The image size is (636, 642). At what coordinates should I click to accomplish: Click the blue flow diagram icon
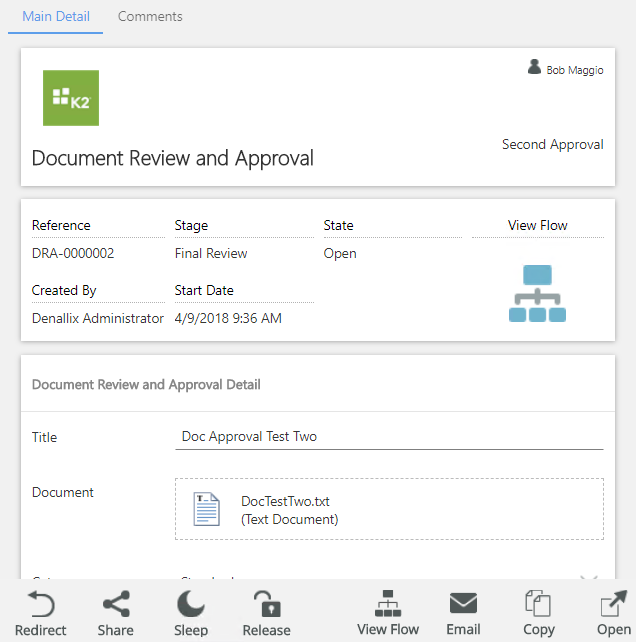537,293
